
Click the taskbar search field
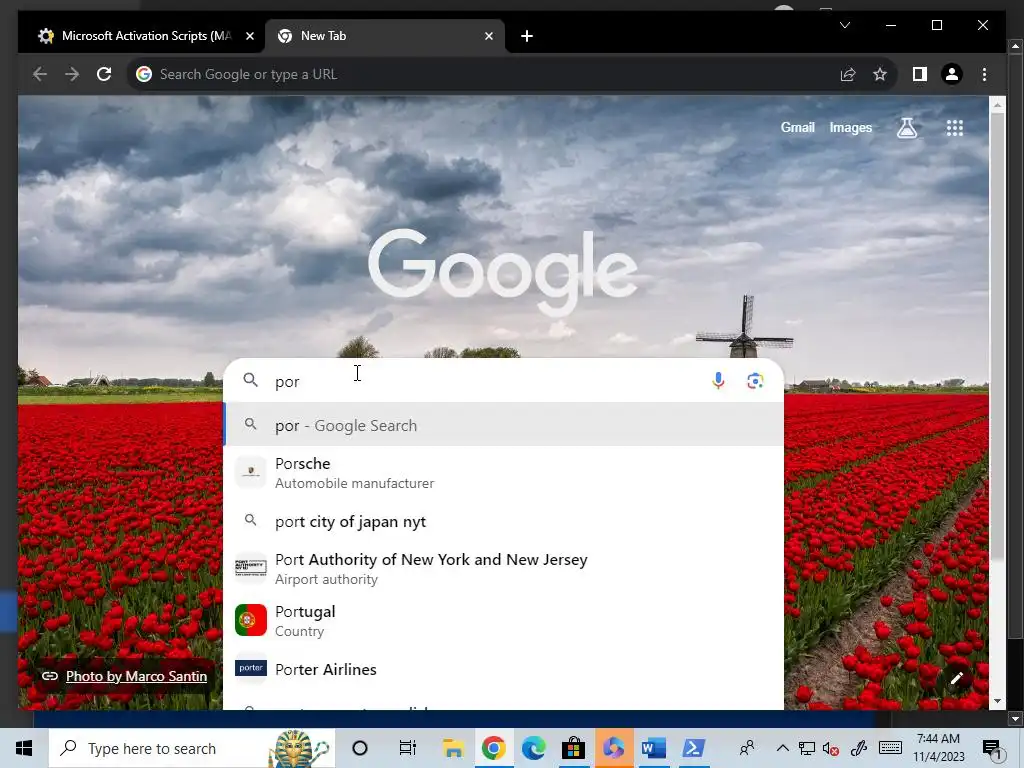click(192, 748)
